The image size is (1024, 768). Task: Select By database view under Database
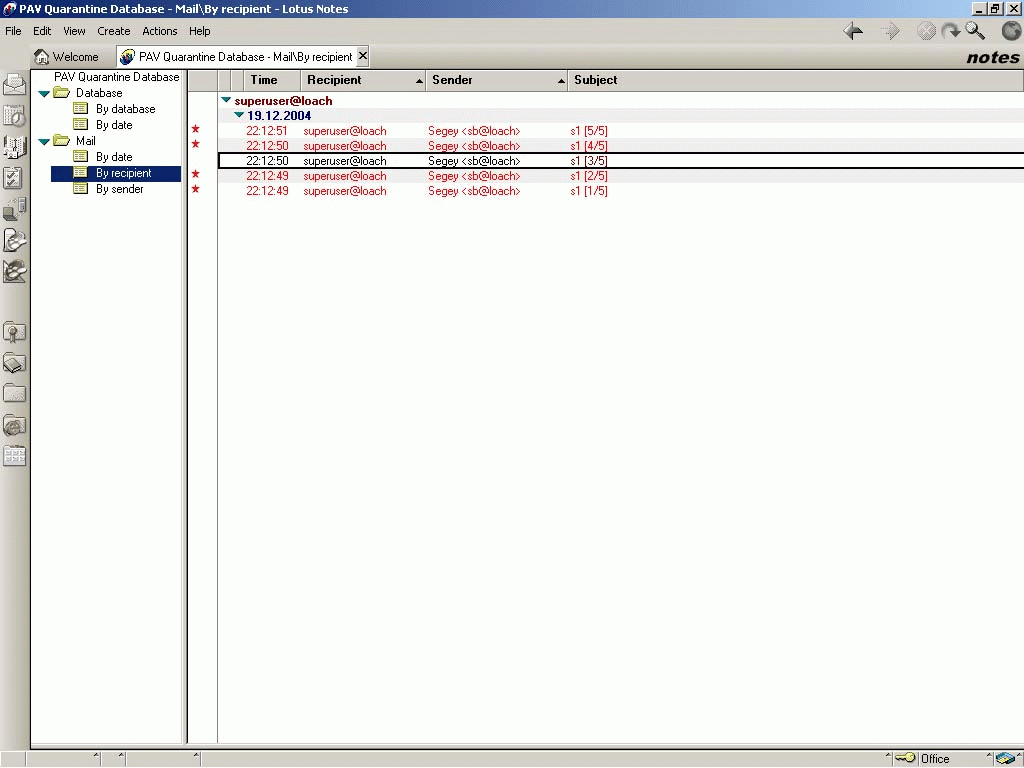point(125,109)
